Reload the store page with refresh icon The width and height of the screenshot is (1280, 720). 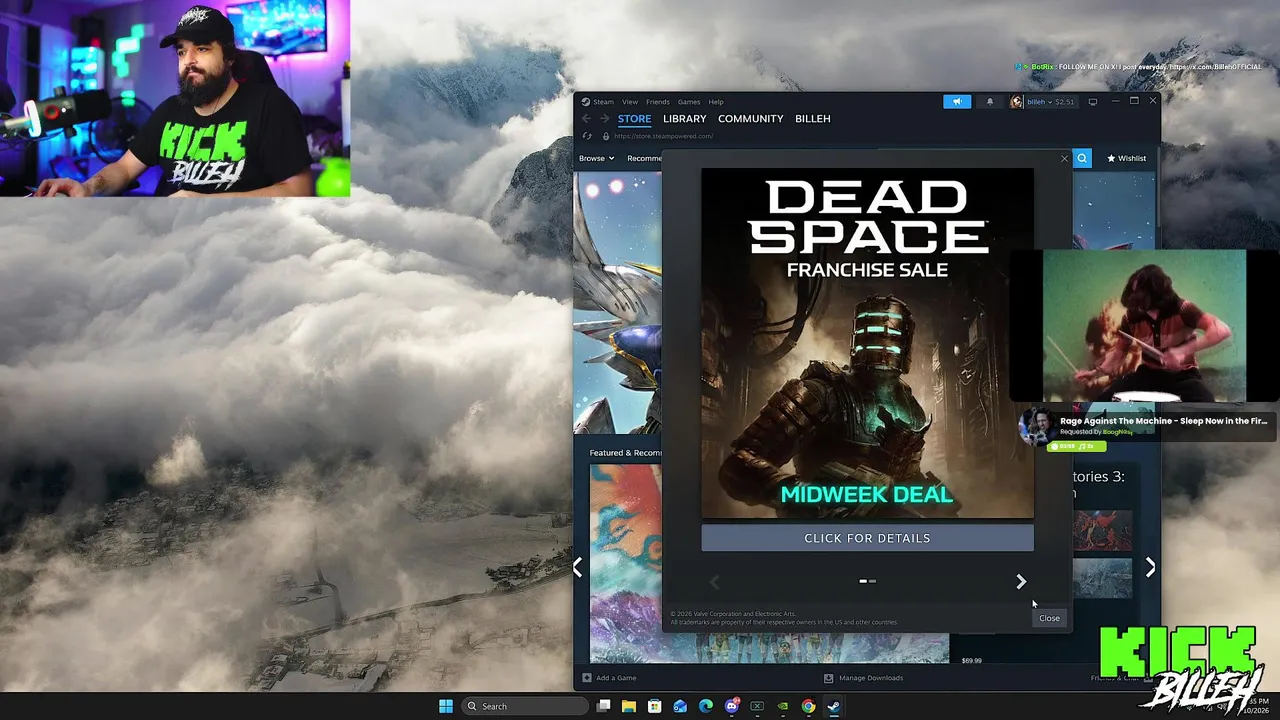pyautogui.click(x=587, y=136)
